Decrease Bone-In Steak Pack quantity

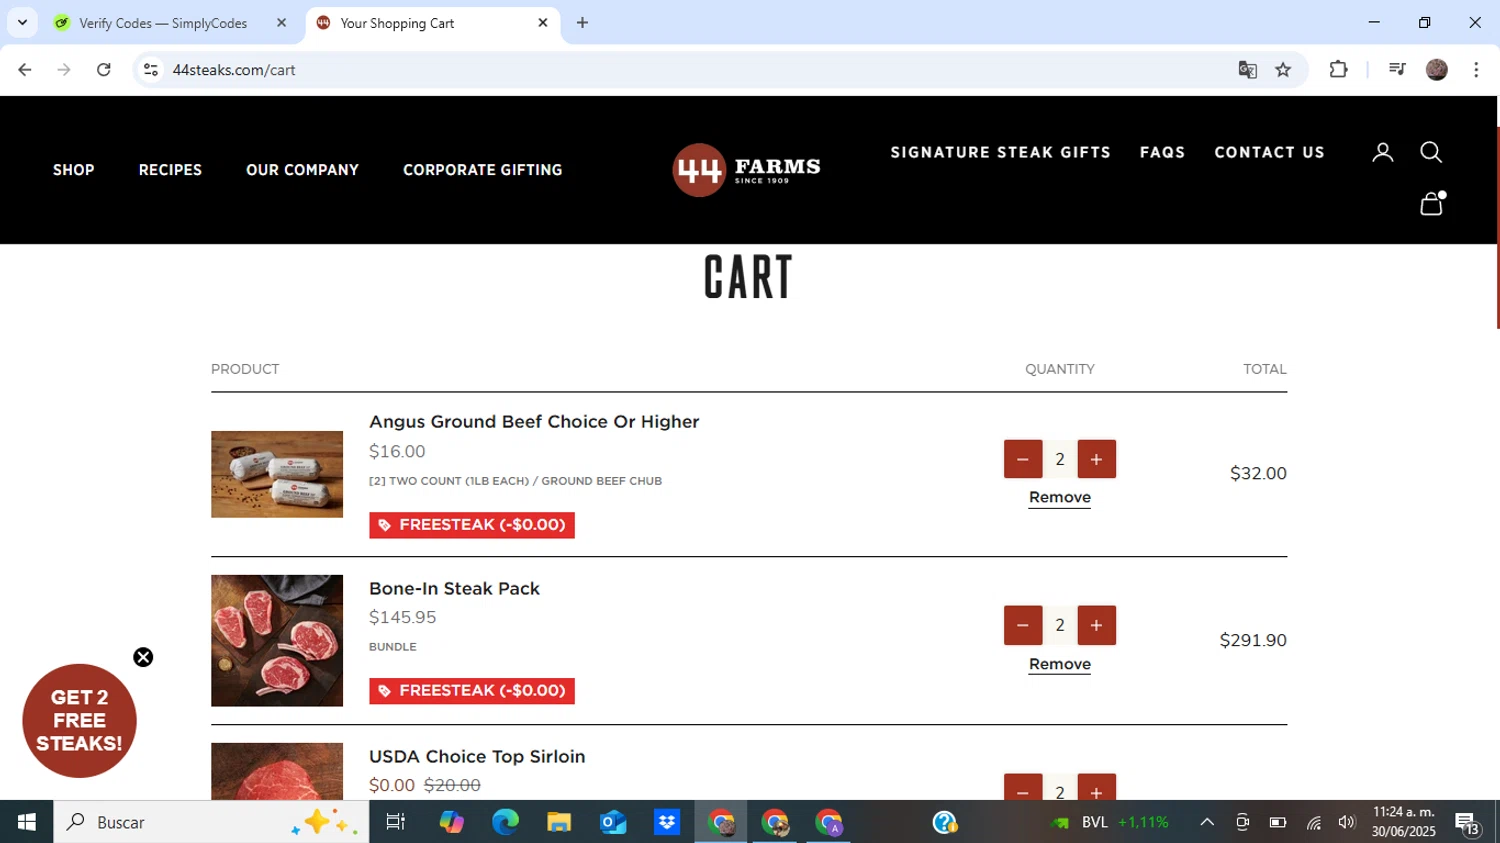[1022, 625]
